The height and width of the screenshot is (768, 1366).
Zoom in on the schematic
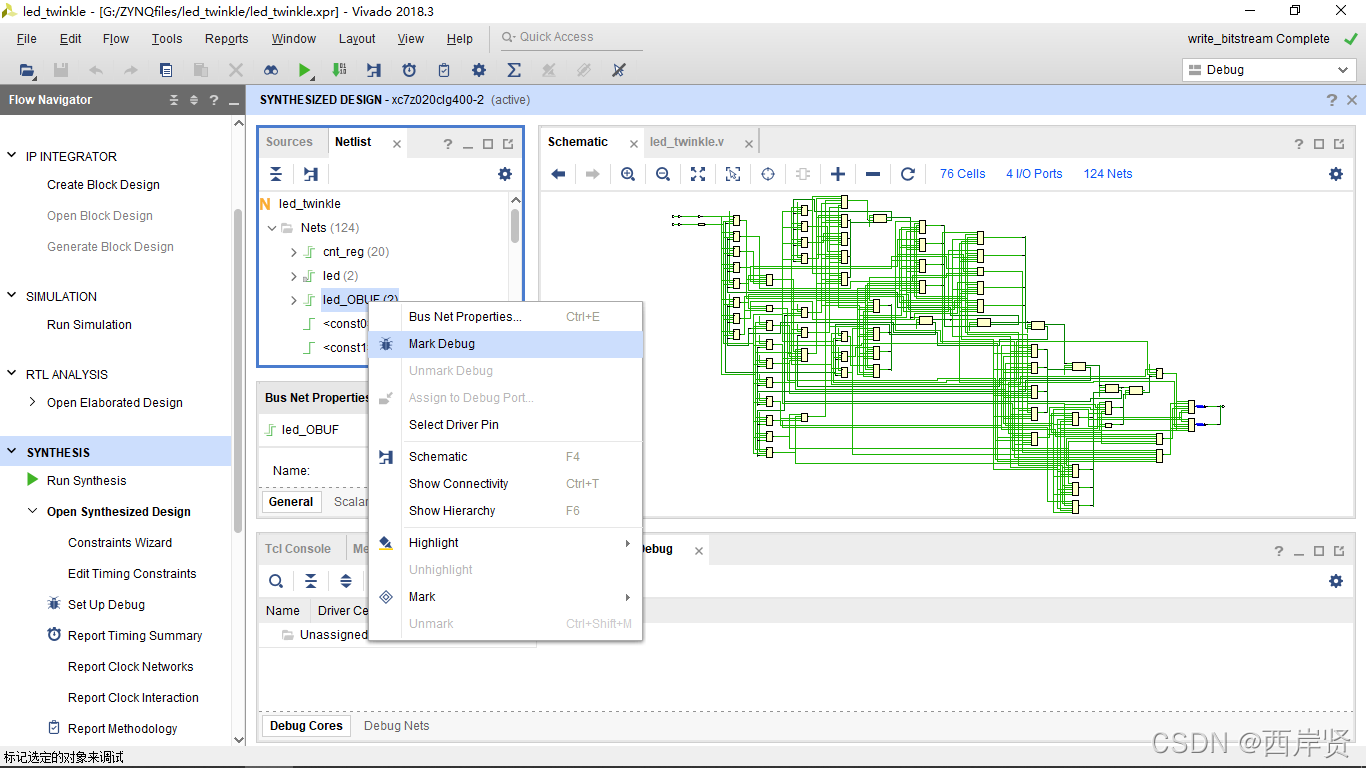coord(628,174)
